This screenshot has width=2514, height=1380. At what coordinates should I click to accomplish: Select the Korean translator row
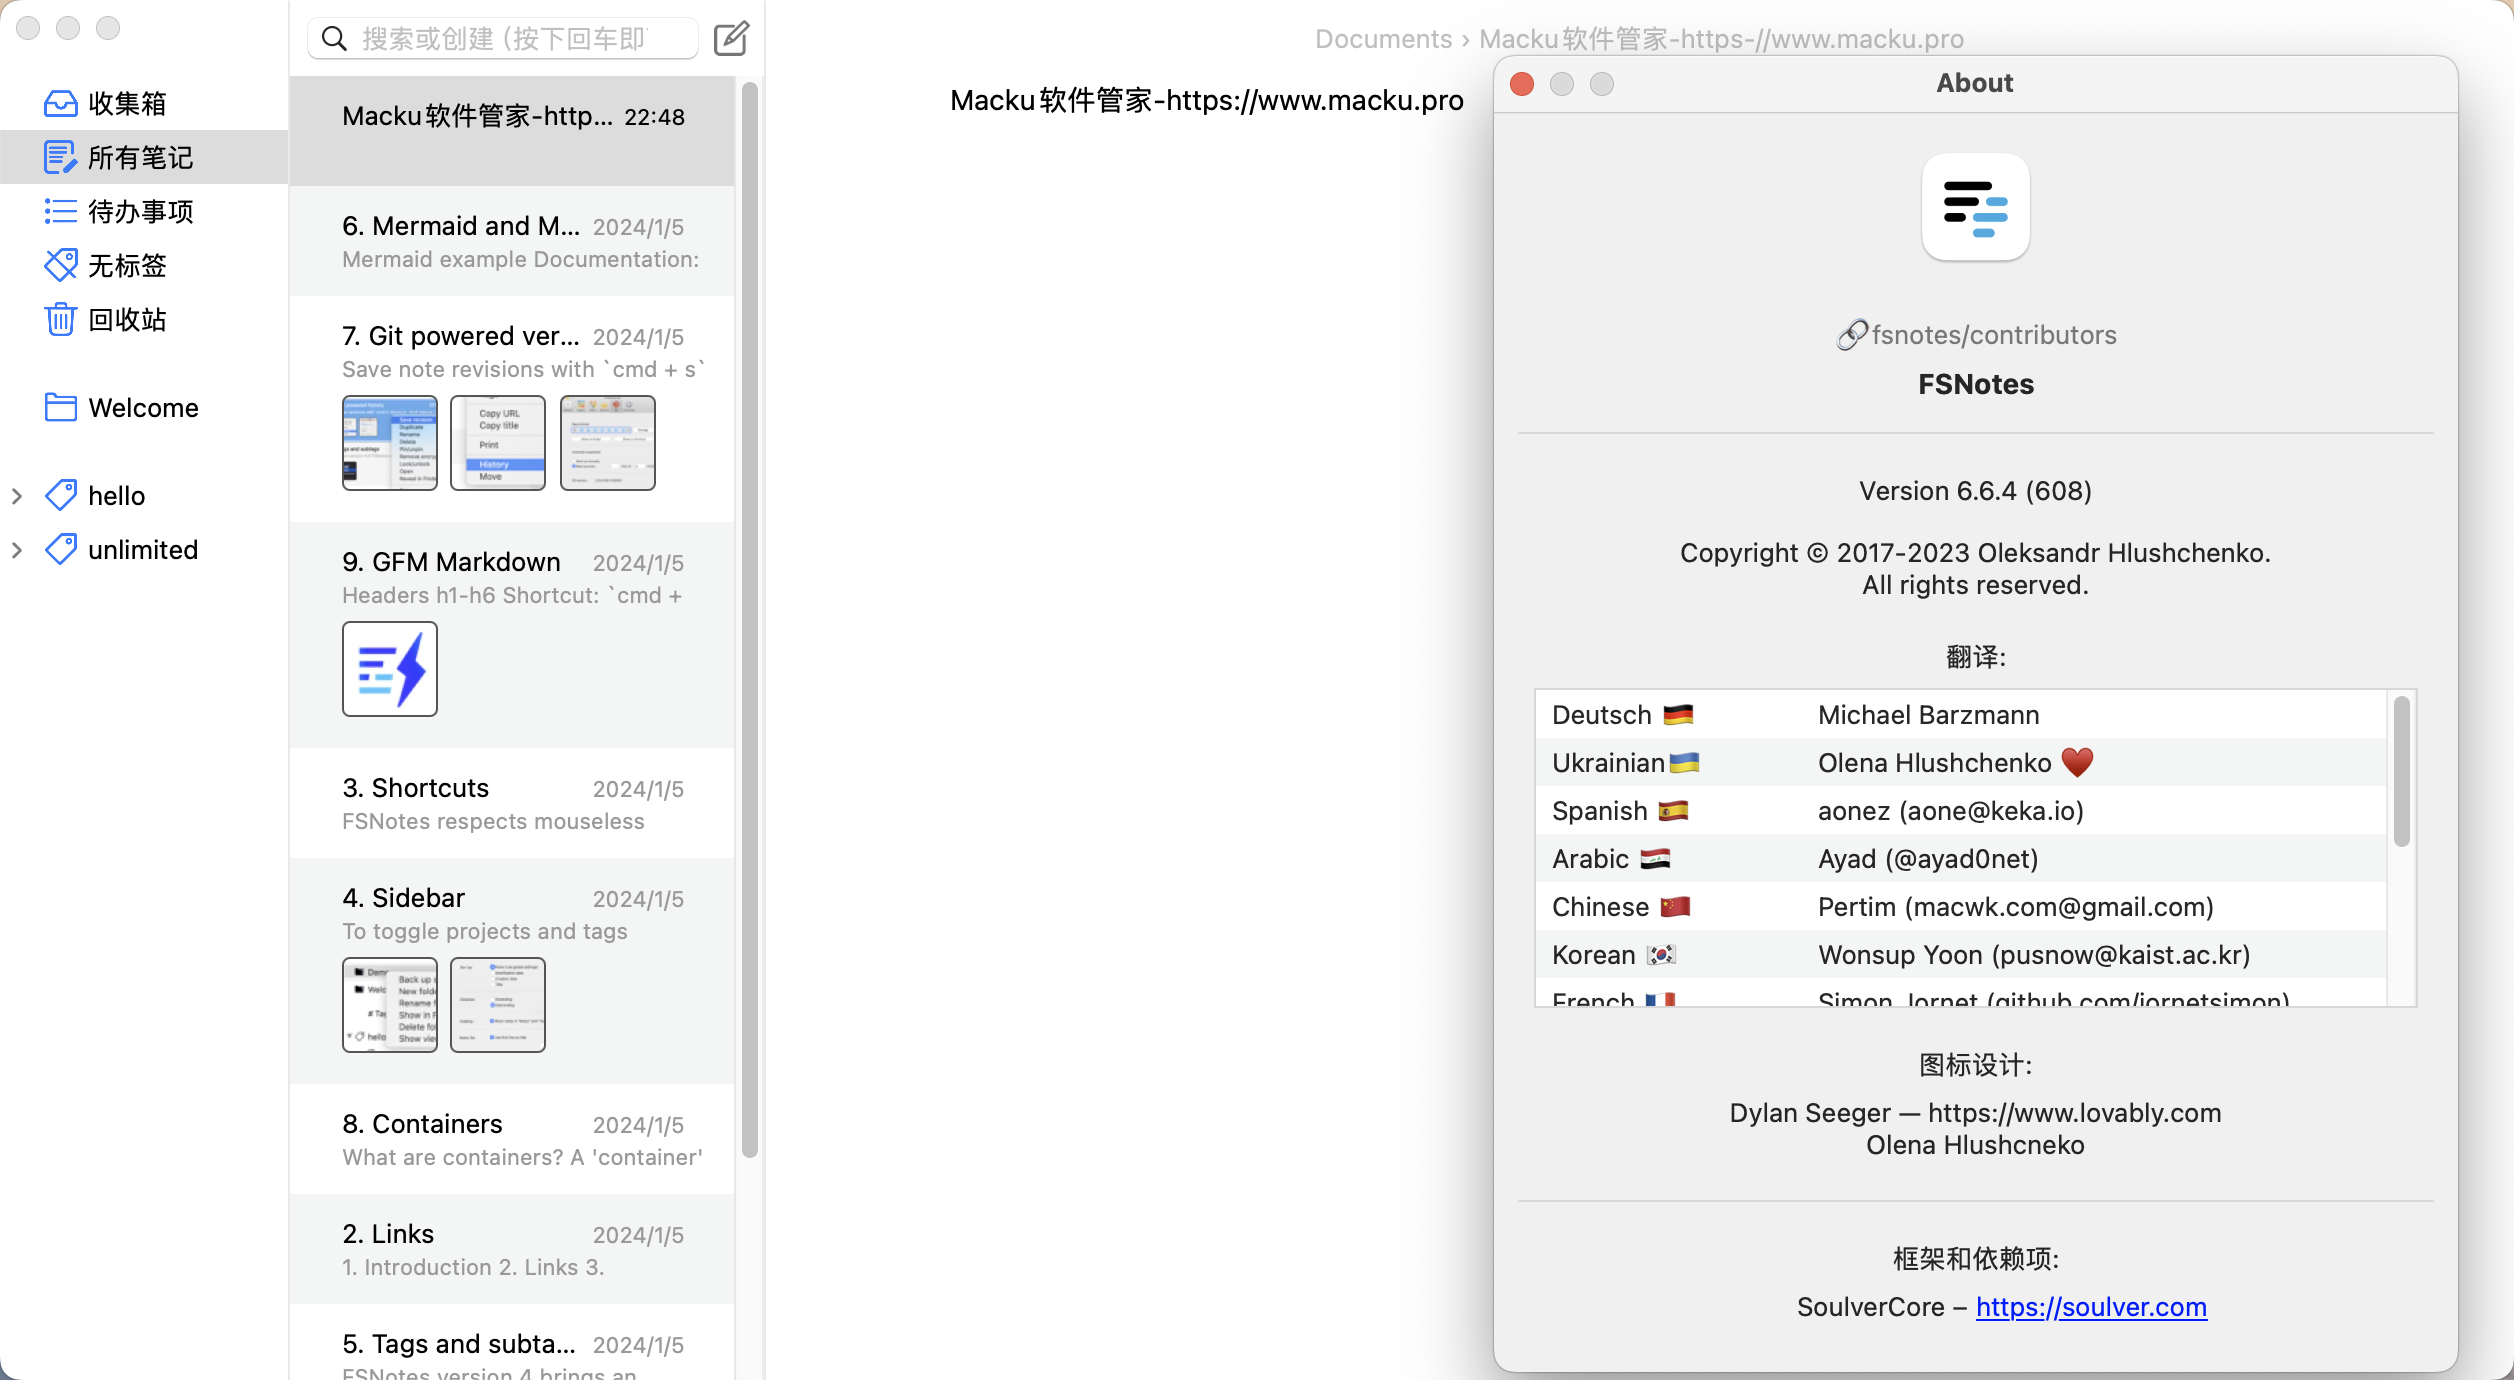click(1960, 955)
